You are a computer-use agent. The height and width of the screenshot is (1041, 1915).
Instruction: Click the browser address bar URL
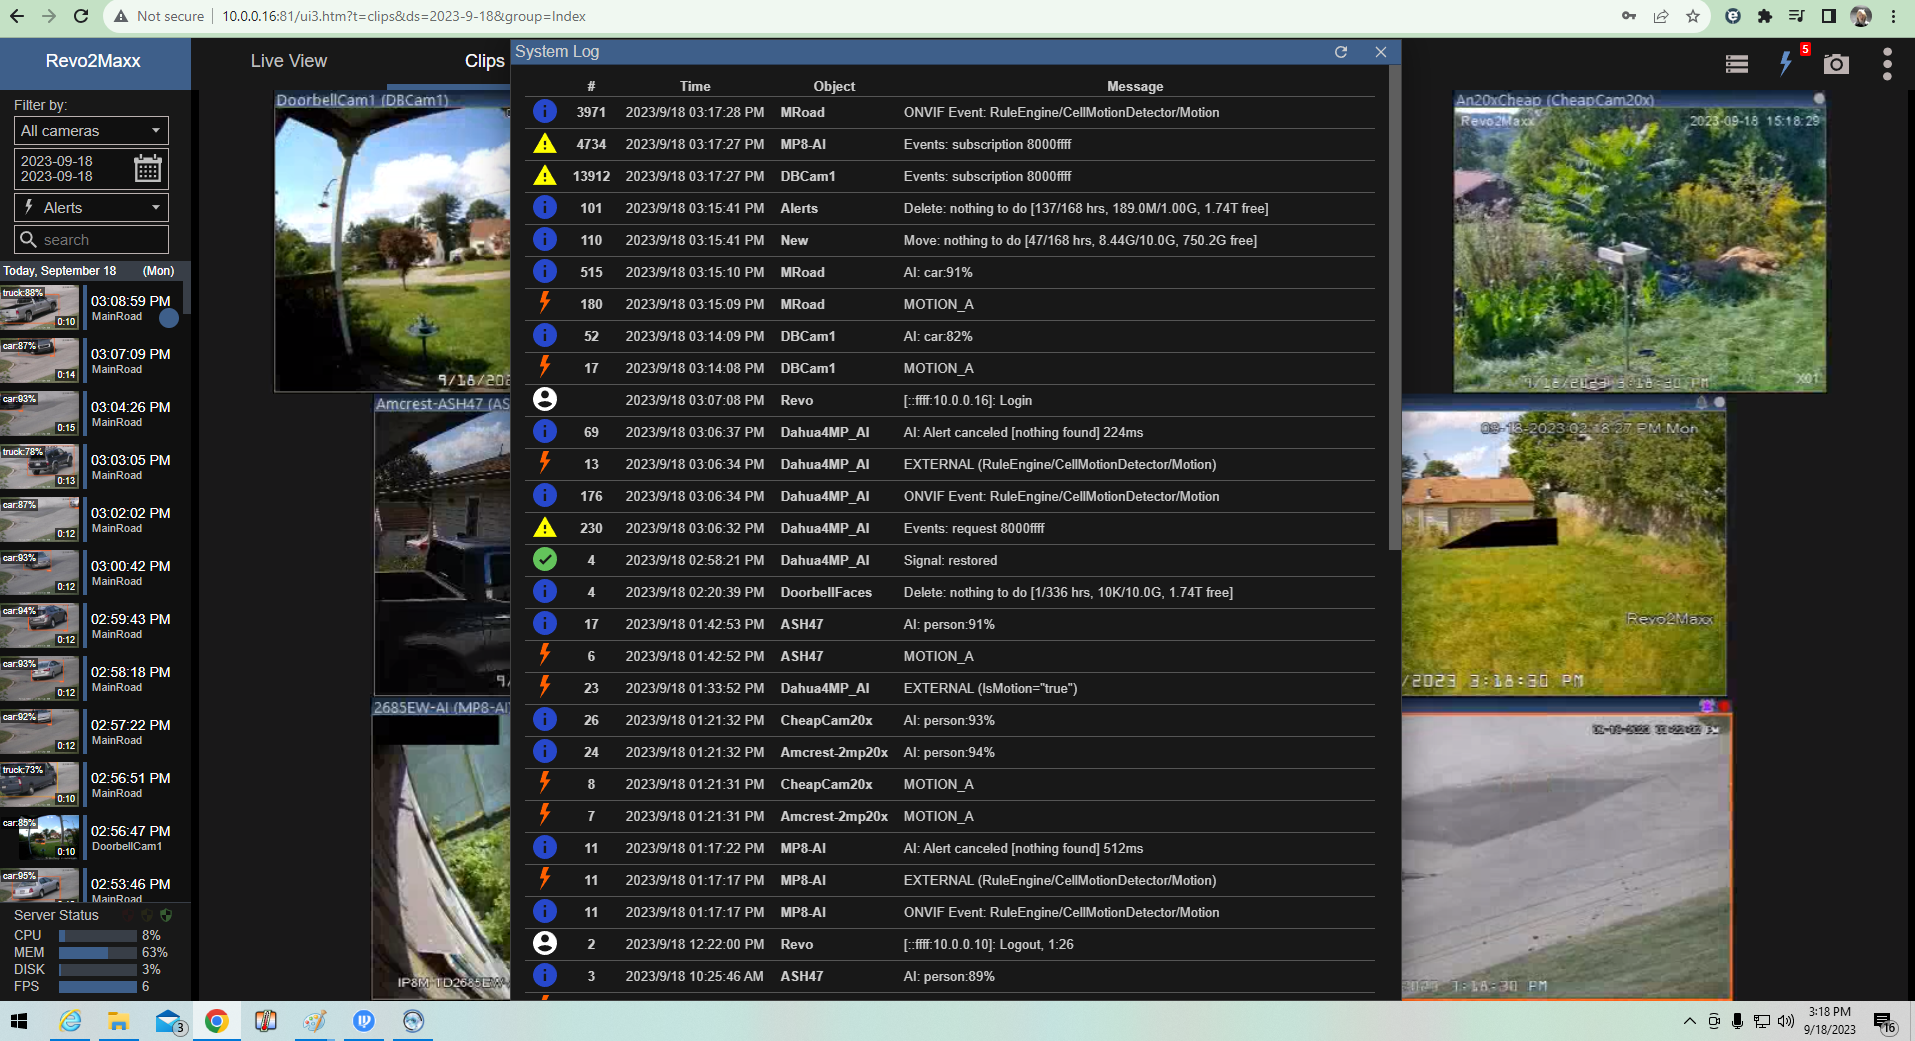click(404, 16)
